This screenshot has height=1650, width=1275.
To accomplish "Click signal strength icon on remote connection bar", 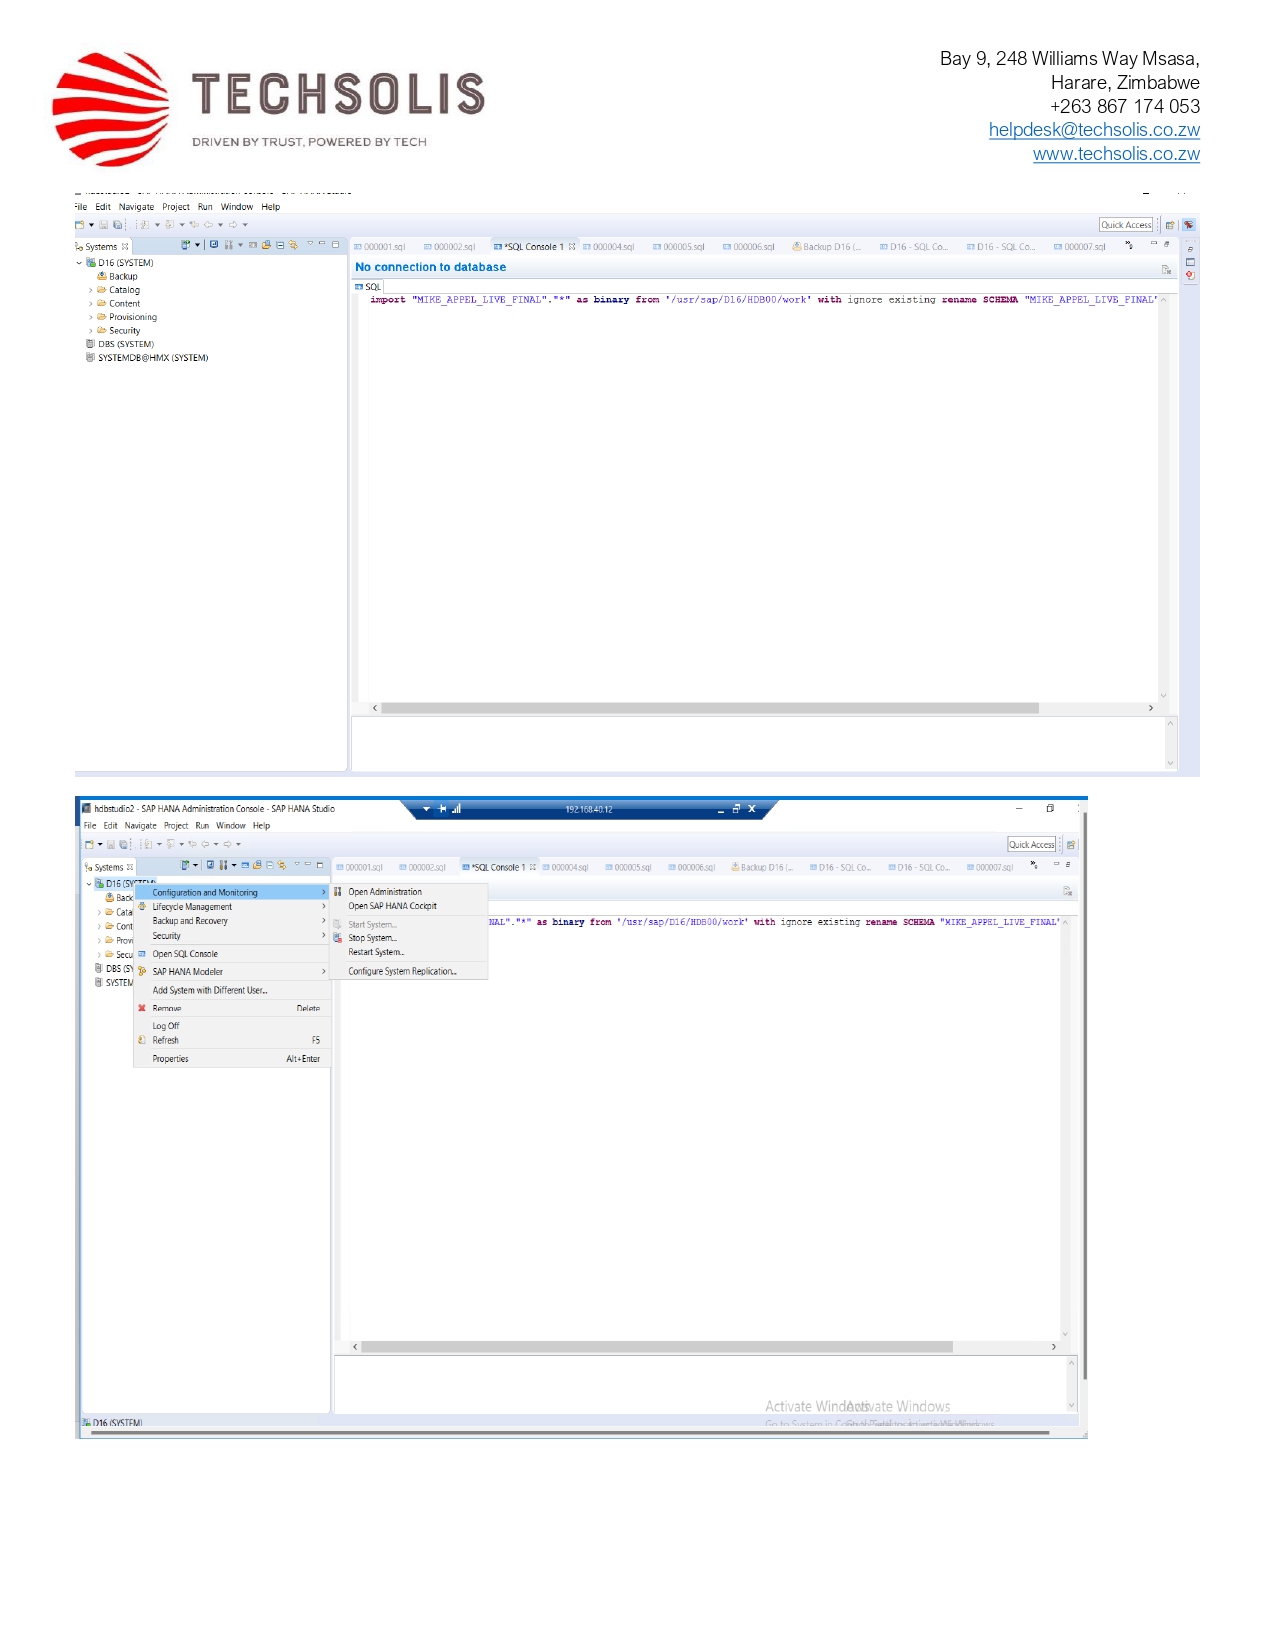I will (456, 808).
